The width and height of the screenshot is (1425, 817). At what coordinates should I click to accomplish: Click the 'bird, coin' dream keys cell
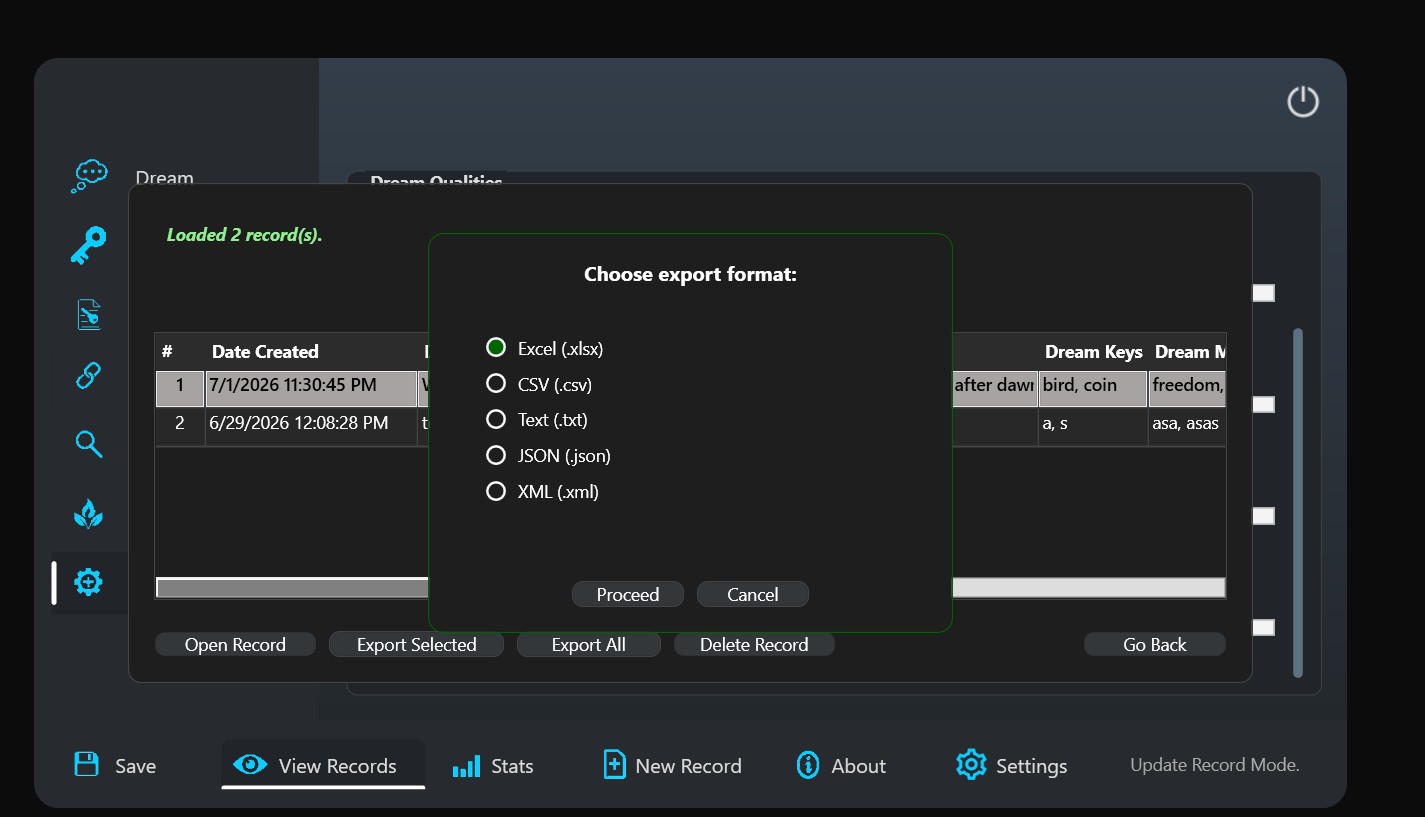[1092, 388]
